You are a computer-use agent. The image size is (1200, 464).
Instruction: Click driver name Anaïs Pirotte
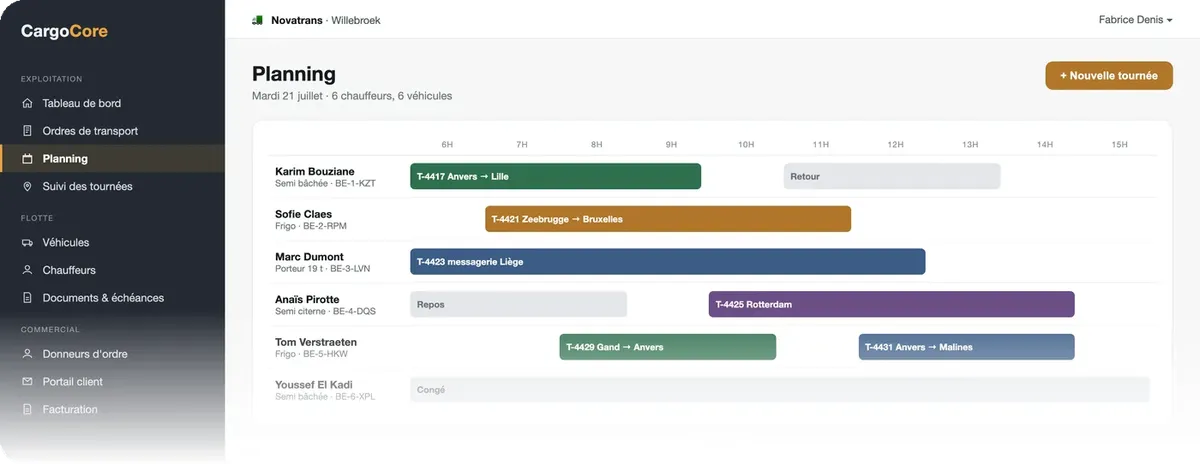[307, 299]
